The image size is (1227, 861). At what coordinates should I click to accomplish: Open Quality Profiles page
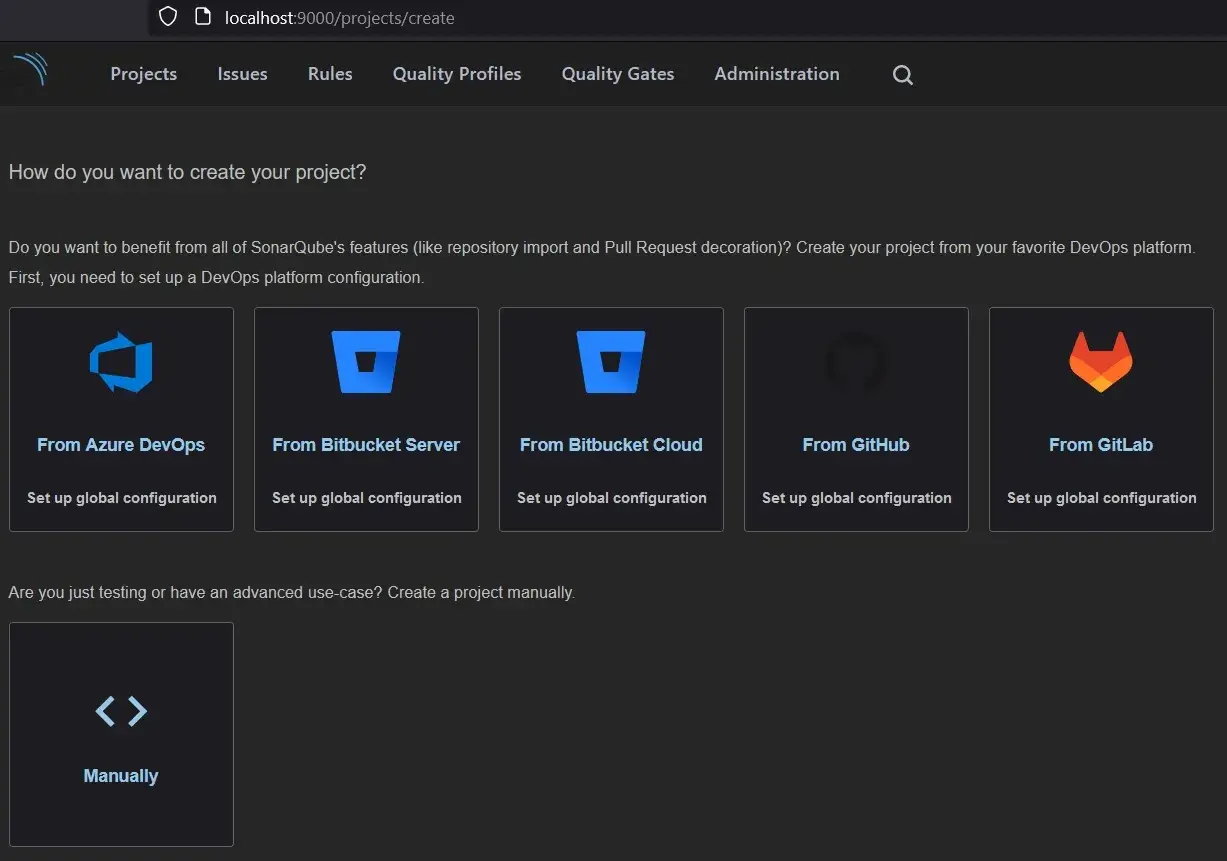pos(457,74)
